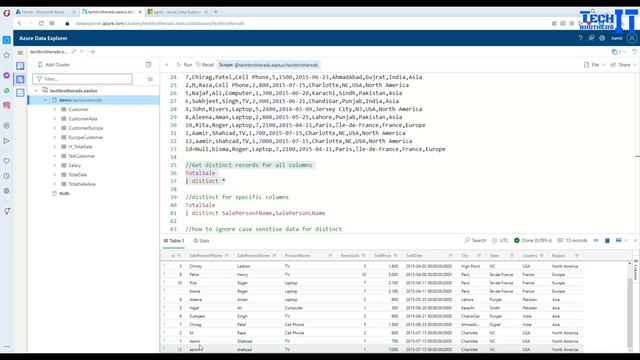Expand the CustomerAsia table node
640x360 pixels.
[55, 119]
